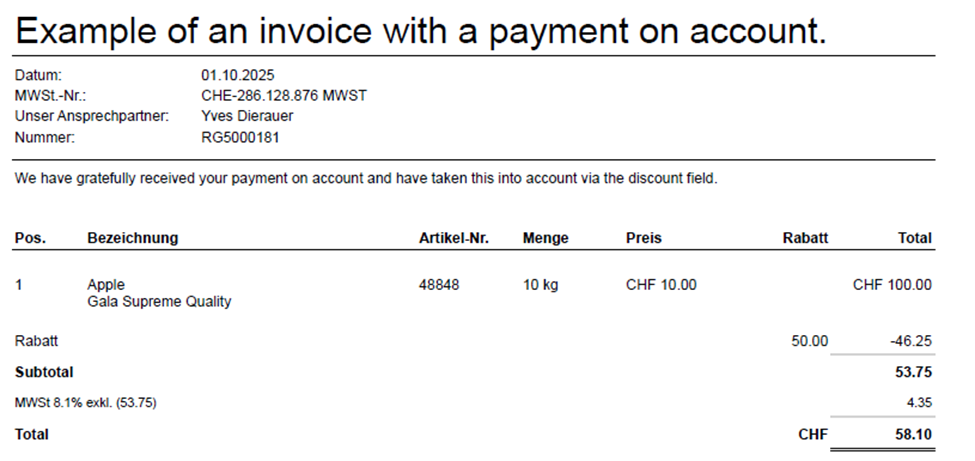
Task: Click the VAT number CHE-286.128.876 MWST
Action: 284,96
